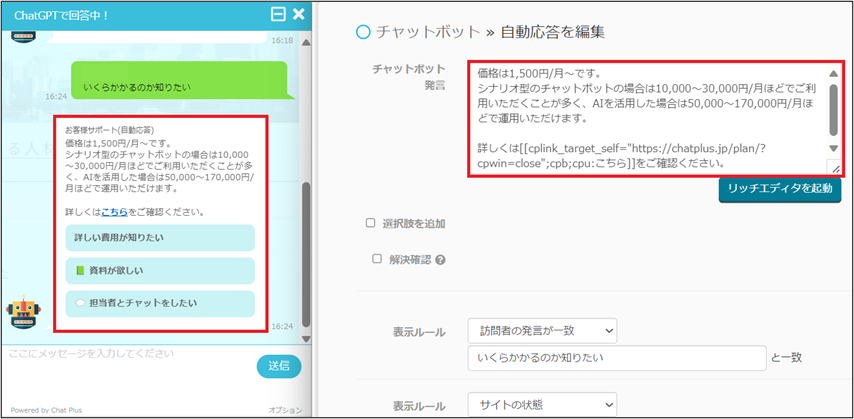The width and height of the screenshot is (854, 419).
Task: Send message with 送信 button
Action: [279, 366]
